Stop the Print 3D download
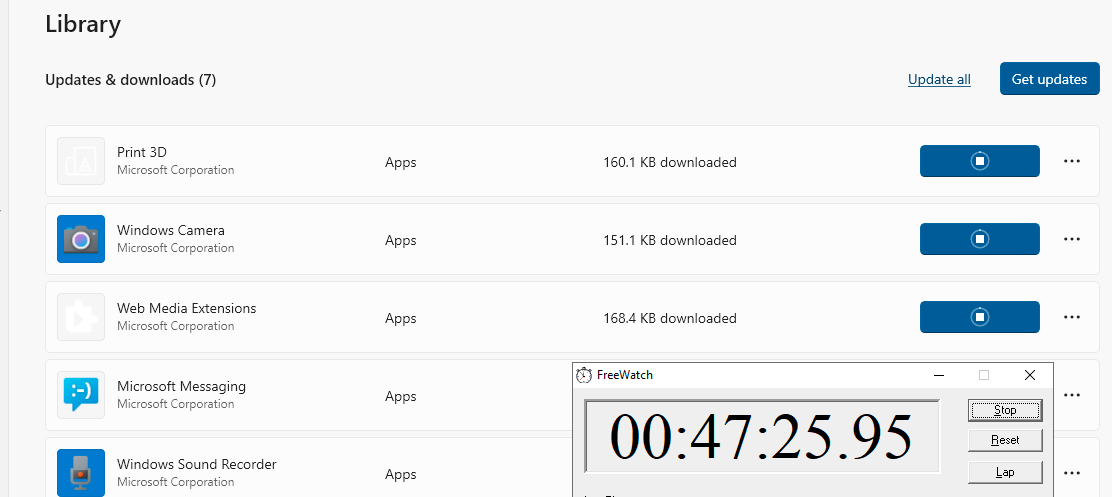The image size is (1112, 497). (x=979, y=161)
